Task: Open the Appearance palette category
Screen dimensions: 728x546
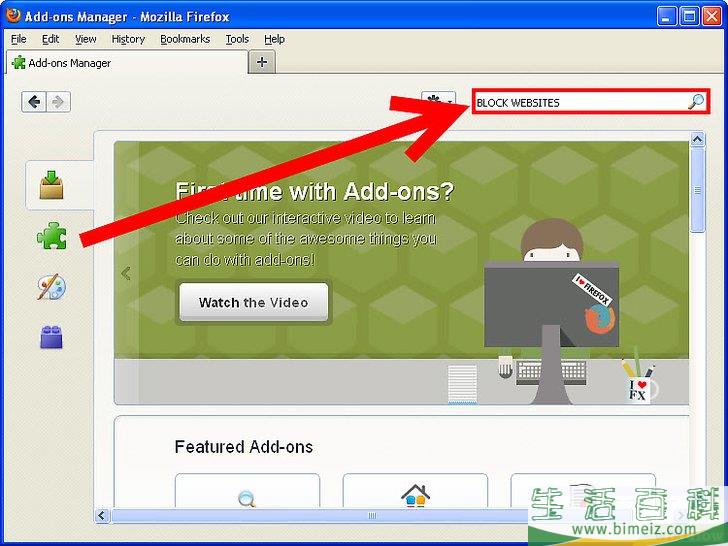Action: tap(52, 286)
